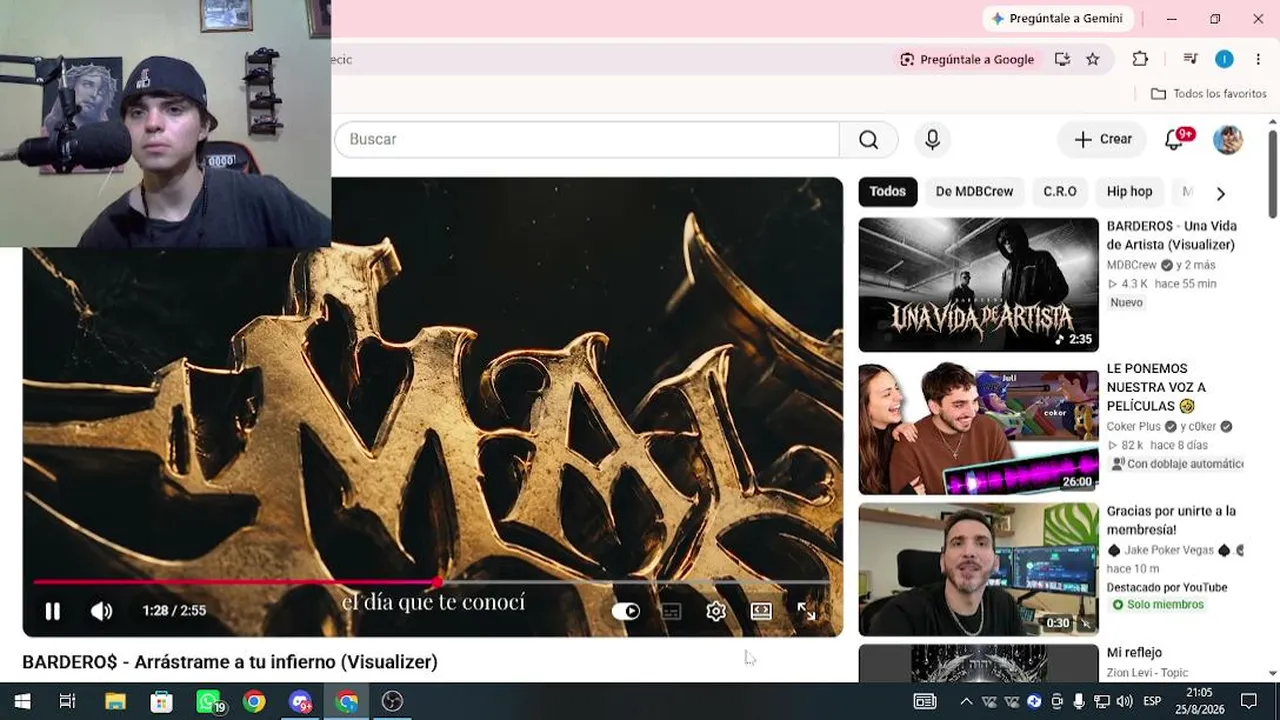Switch the ESP input language
Image resolution: width=1280 pixels, height=720 pixels.
(1152, 701)
